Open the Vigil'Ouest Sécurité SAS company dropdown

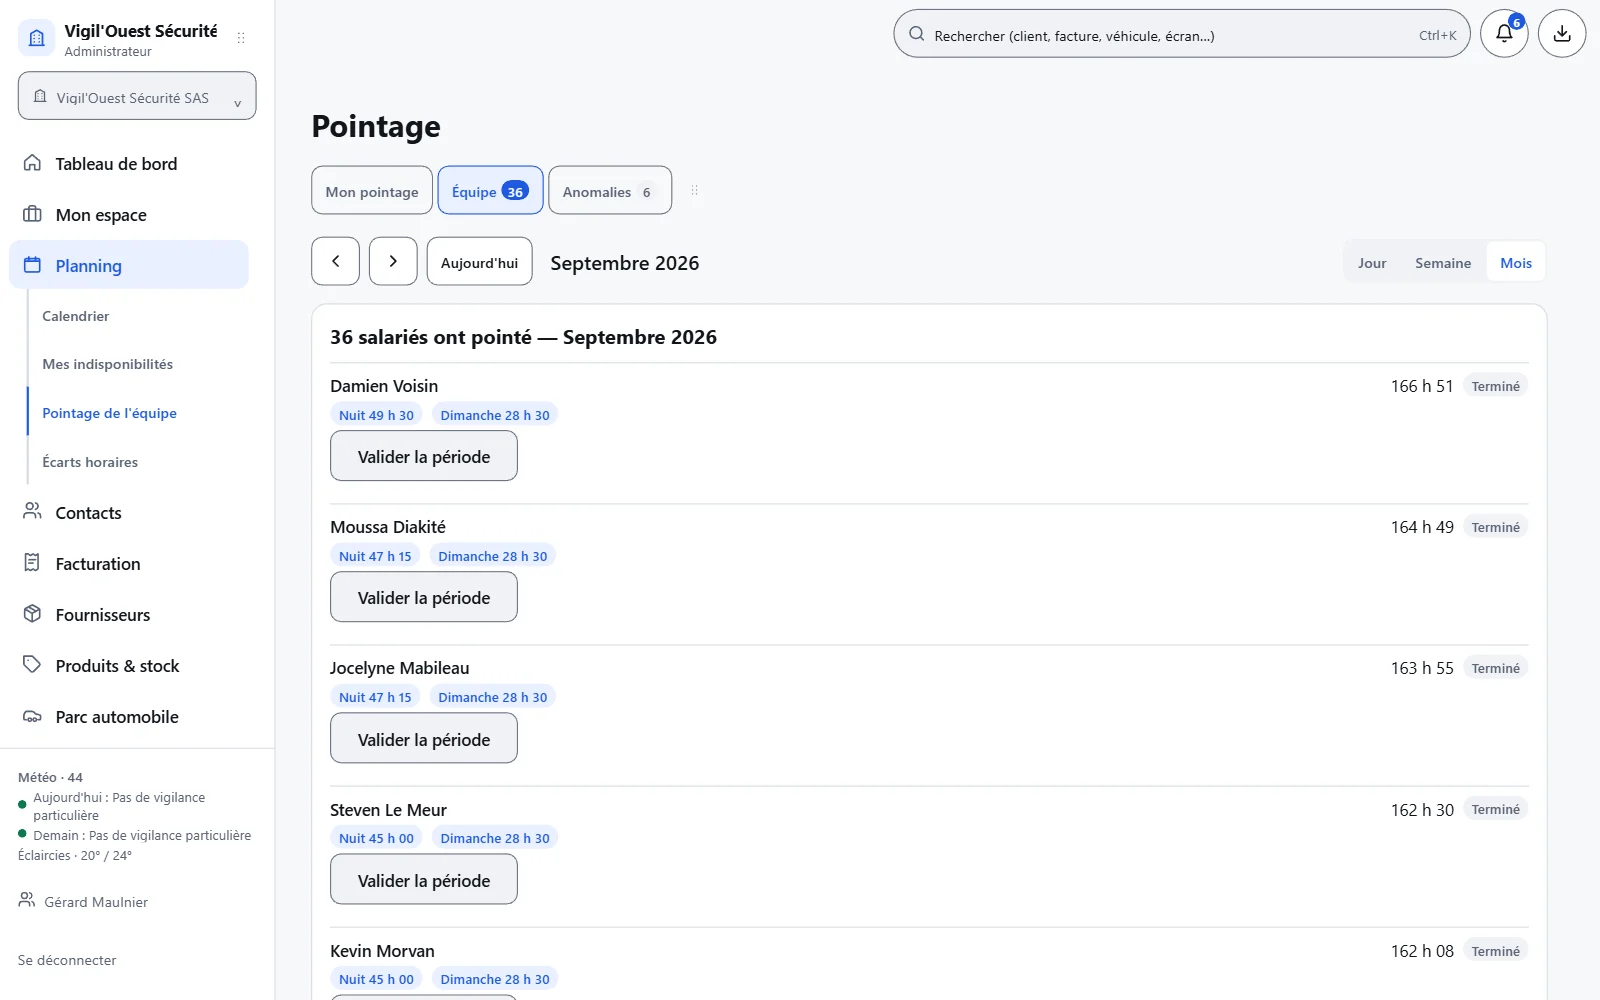coord(137,96)
